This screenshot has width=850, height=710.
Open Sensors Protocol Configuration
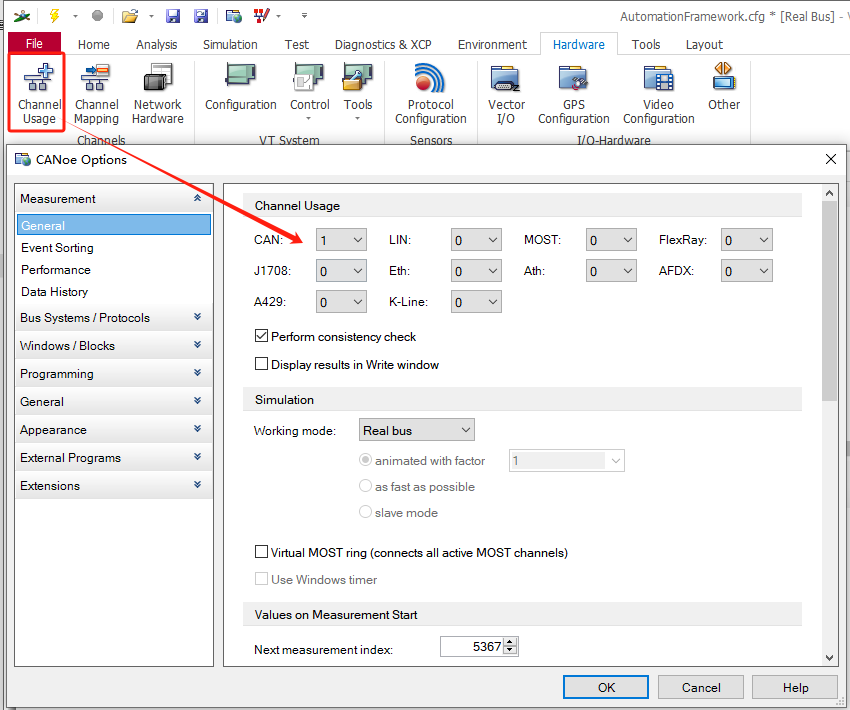point(430,93)
